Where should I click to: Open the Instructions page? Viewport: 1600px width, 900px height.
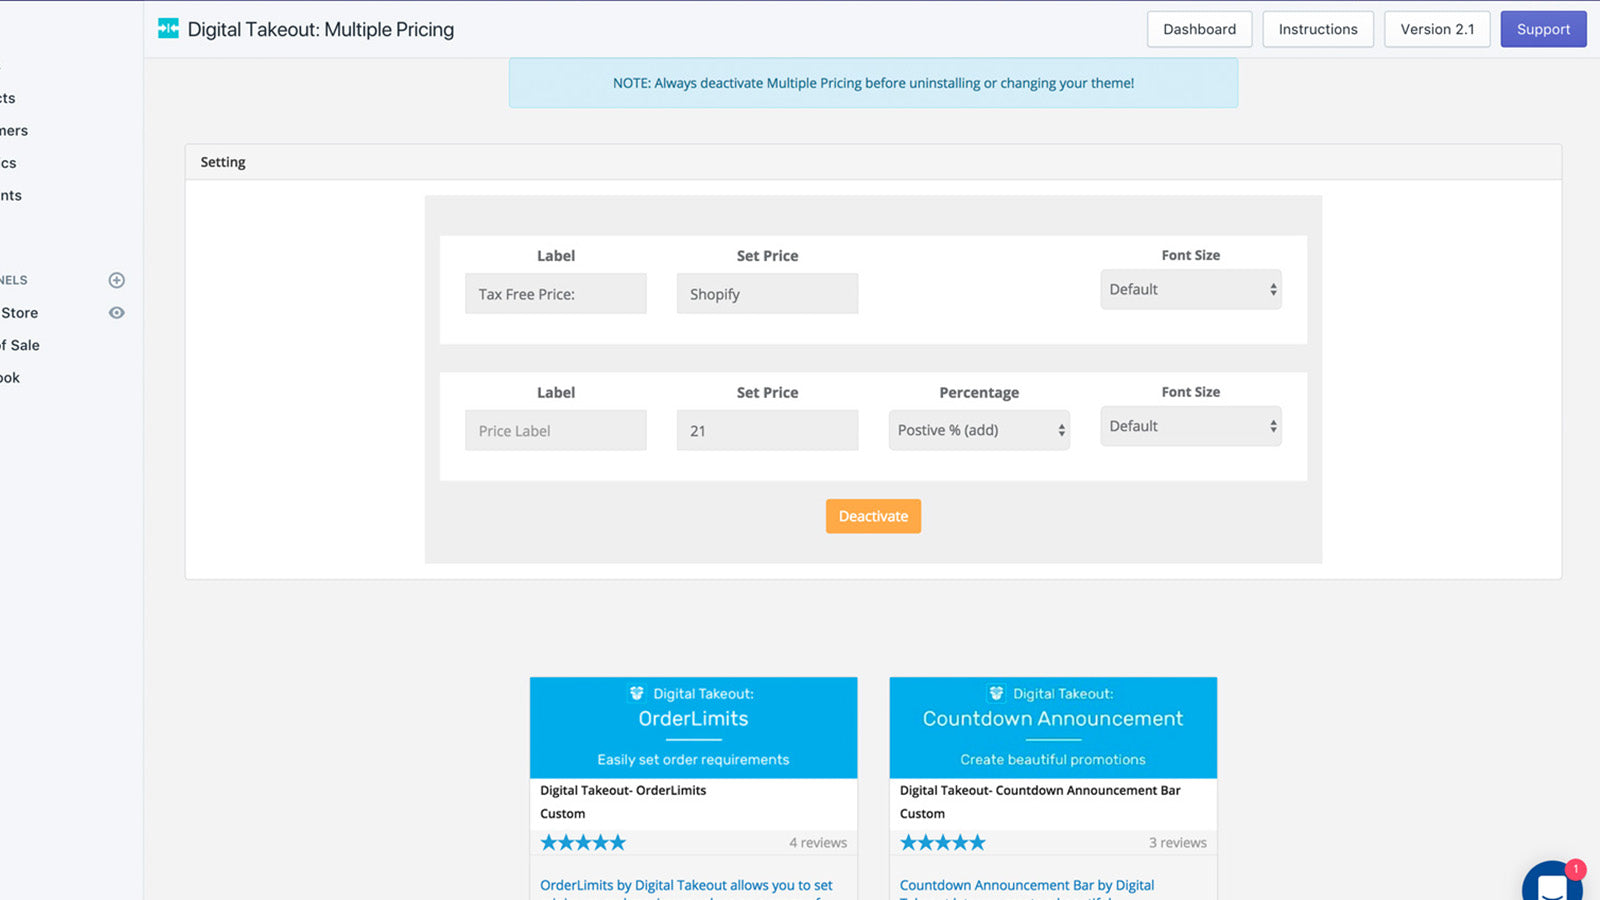pyautogui.click(x=1317, y=30)
